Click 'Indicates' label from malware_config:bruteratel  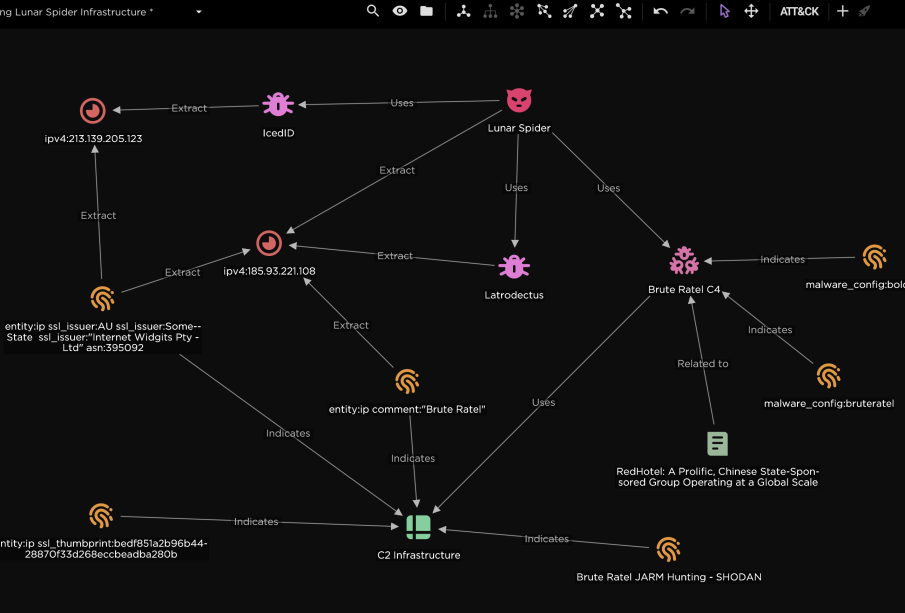[770, 330]
